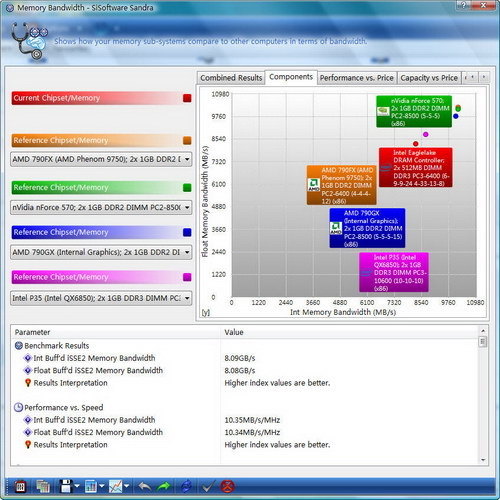Click the checkmark OK icon
Viewport: 500px width, 500px height.
(207, 487)
